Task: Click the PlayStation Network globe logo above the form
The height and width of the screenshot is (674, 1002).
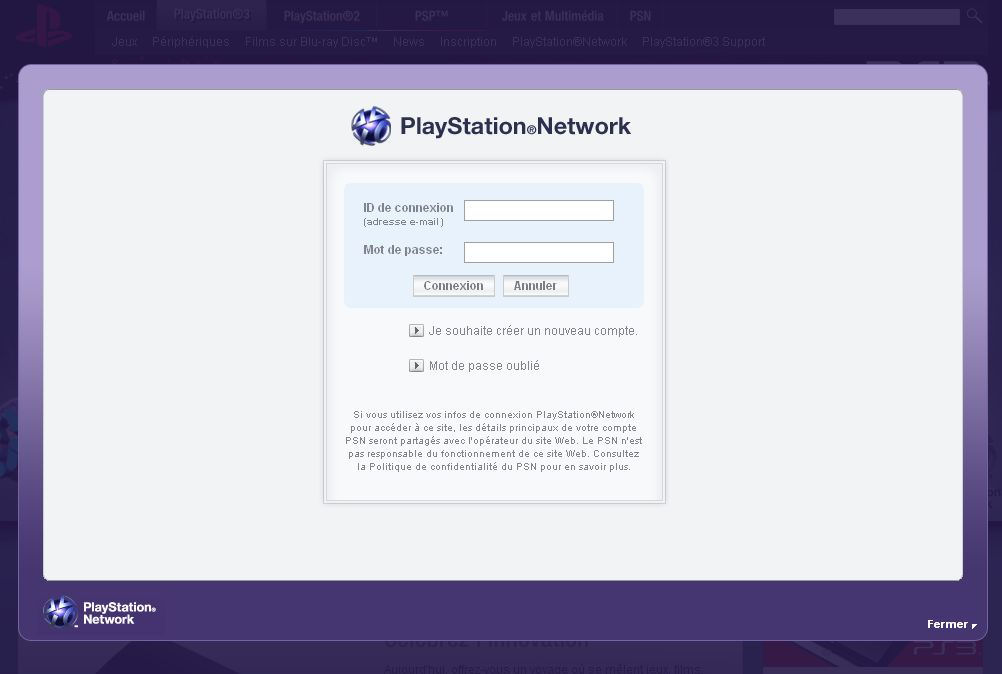Action: [x=371, y=126]
